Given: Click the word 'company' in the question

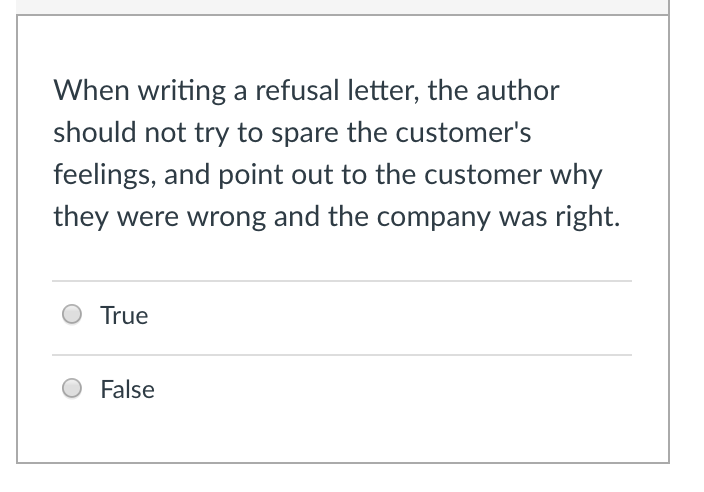Looking at the screenshot, I should point(433,217).
